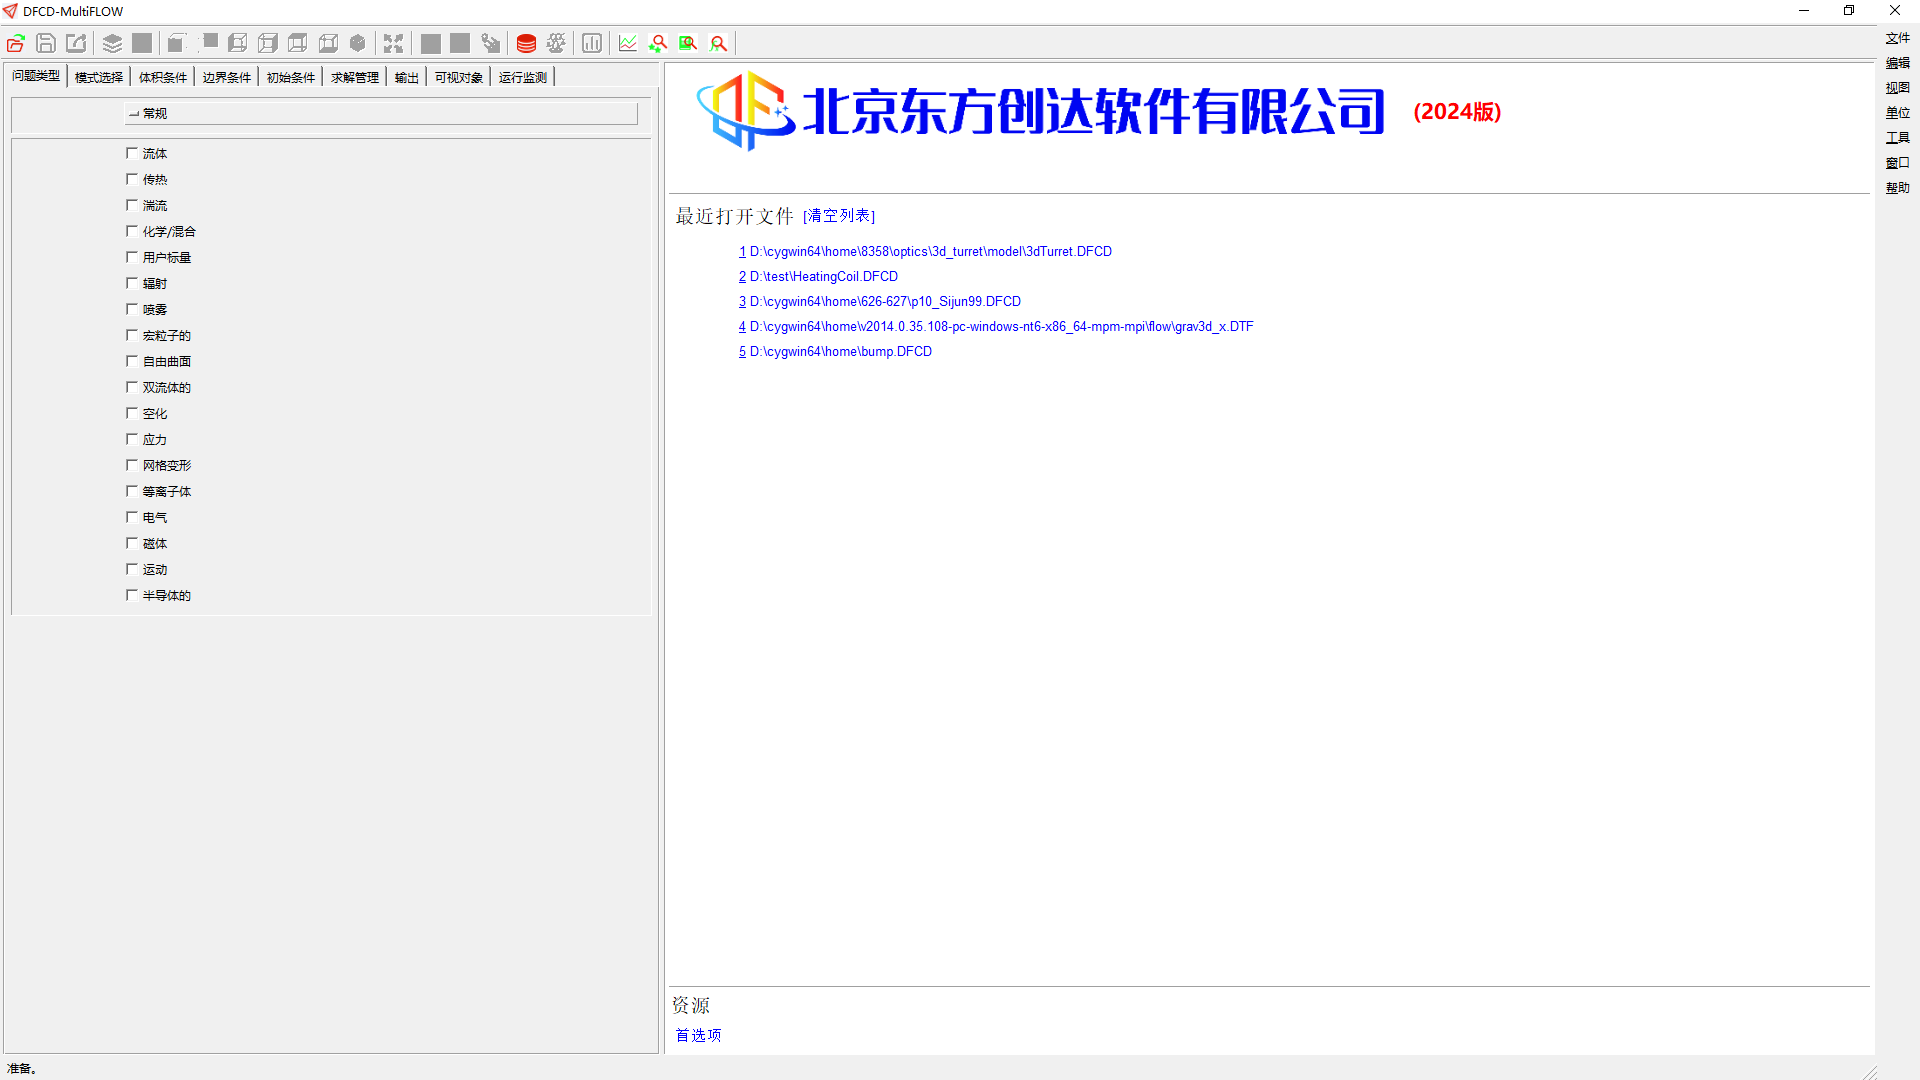1920x1080 pixels.
Task: Click the export arrow icon in toolbar
Action: coord(76,43)
